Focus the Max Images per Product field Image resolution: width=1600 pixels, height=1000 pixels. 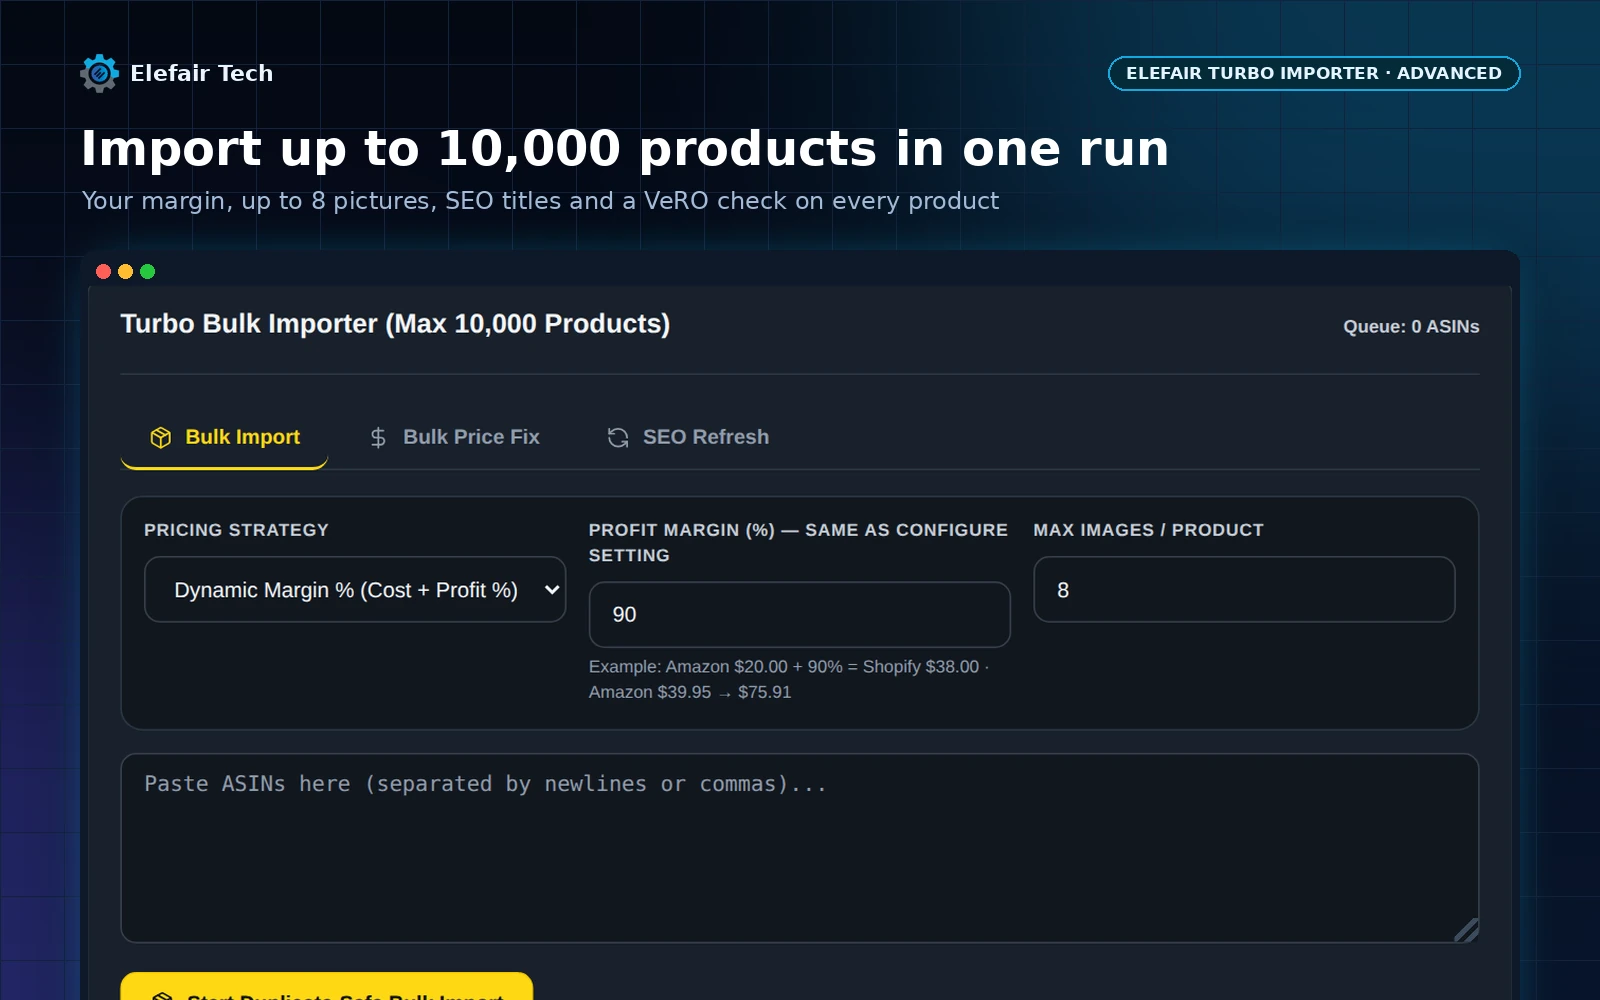pyautogui.click(x=1244, y=590)
